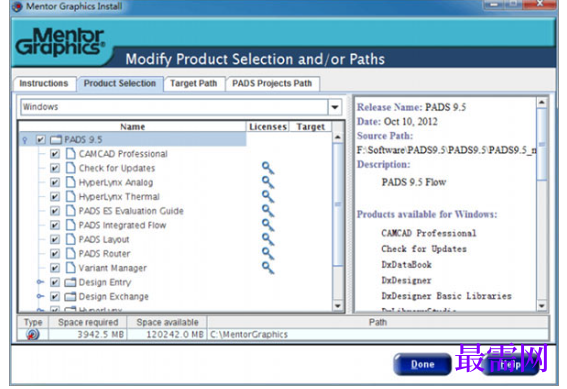This screenshot has width=567, height=389.
Task: Toggle HyperLynx Analog checkbox
Action: (55, 182)
